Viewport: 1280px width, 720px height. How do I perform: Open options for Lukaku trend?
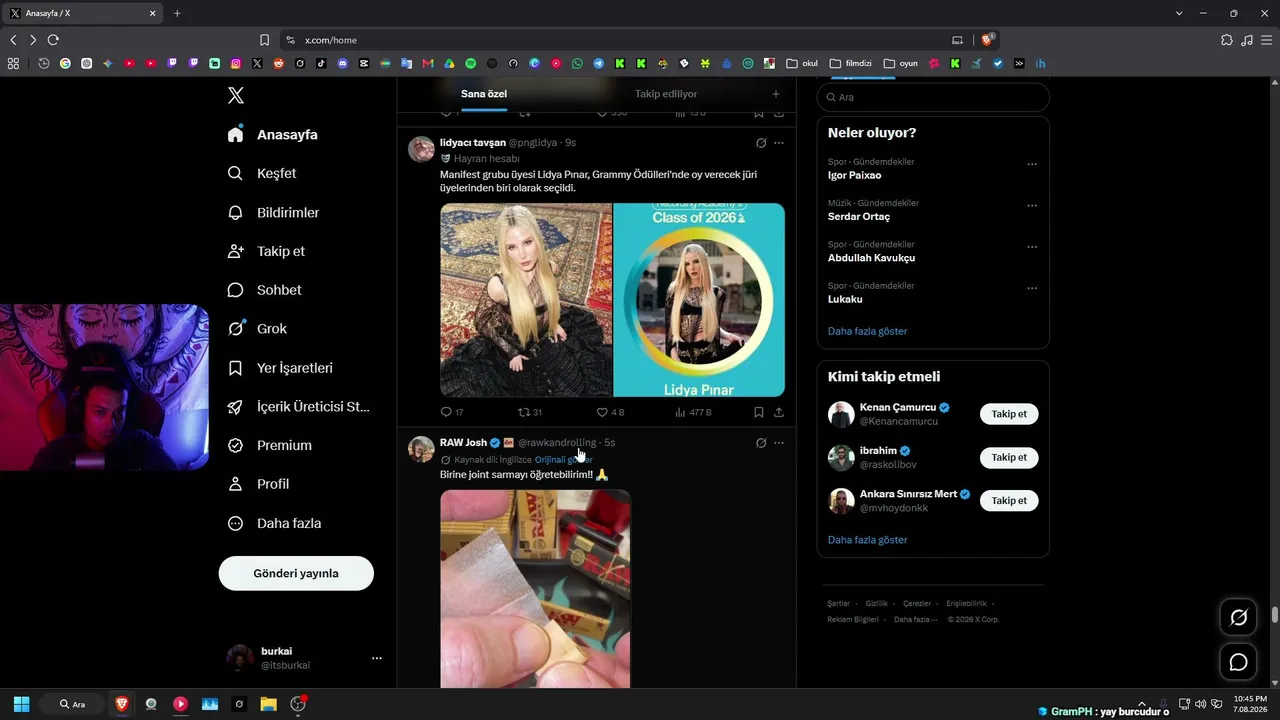pyautogui.click(x=1032, y=288)
